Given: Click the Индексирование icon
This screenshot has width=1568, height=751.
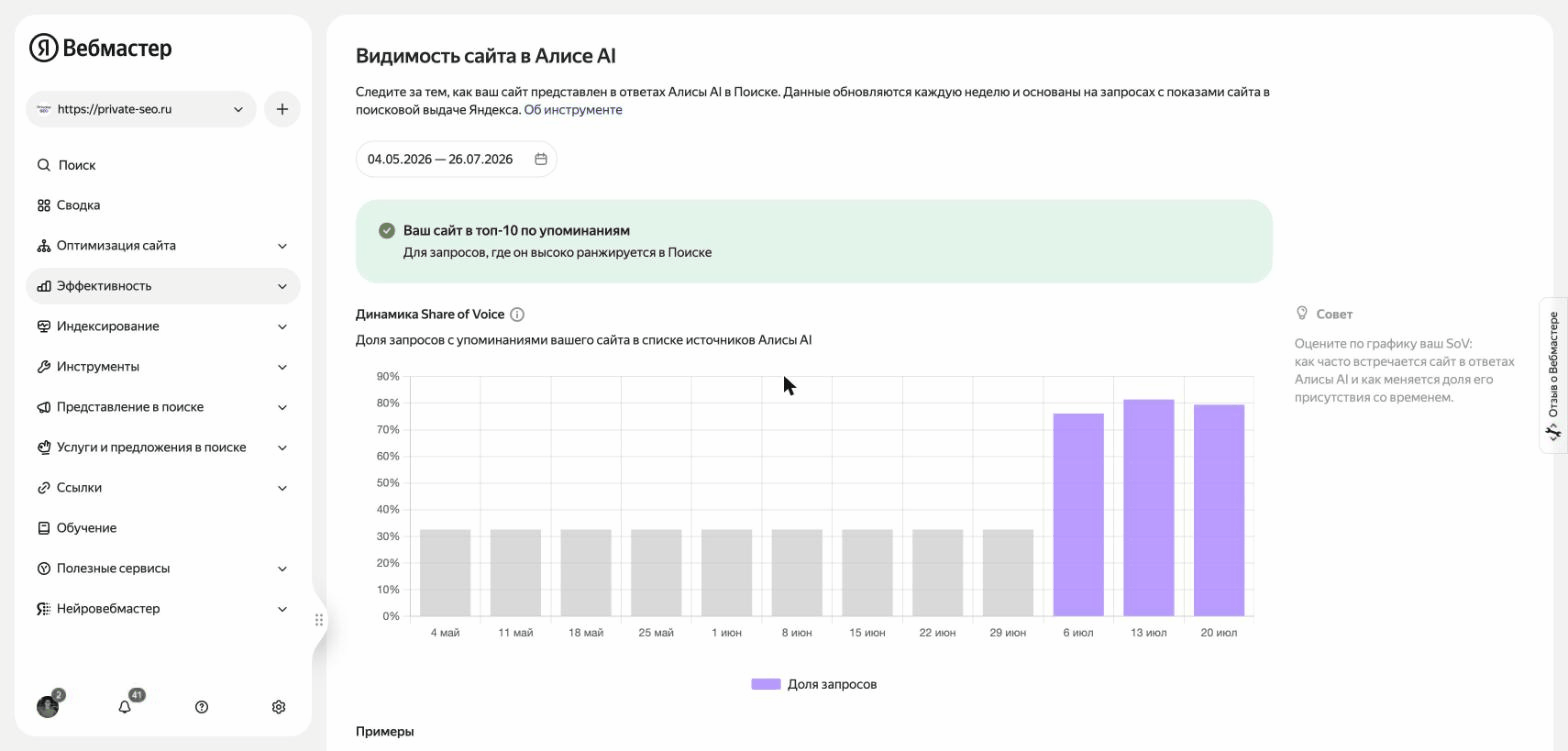Looking at the screenshot, I should coord(44,326).
